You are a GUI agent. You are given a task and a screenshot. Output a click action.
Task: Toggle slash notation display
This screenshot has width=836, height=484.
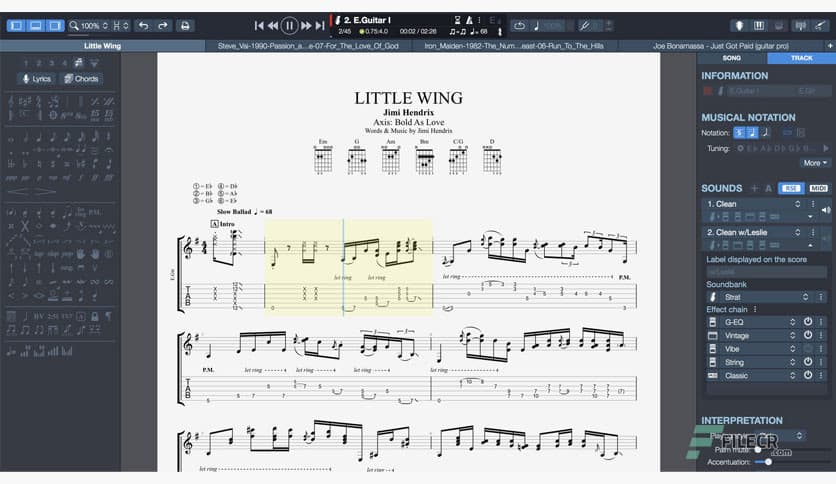coord(766,133)
